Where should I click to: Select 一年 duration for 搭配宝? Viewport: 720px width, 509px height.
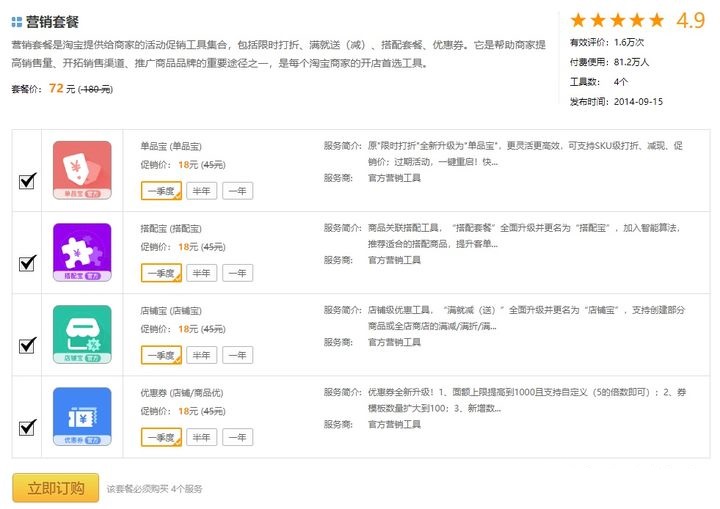(x=237, y=273)
